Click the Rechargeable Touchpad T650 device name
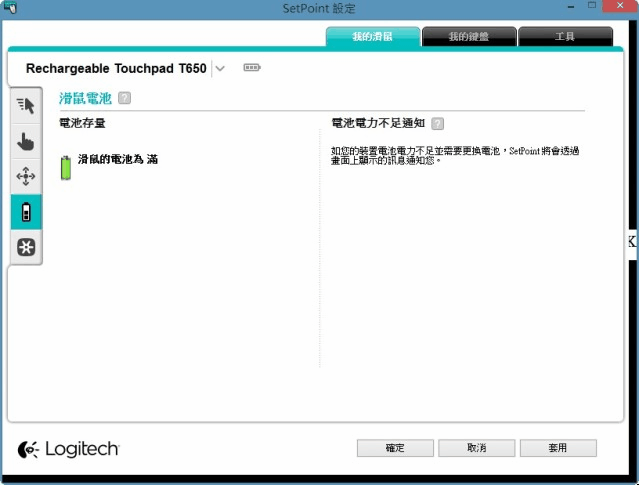Viewport: 639px width, 485px height. (x=116, y=68)
